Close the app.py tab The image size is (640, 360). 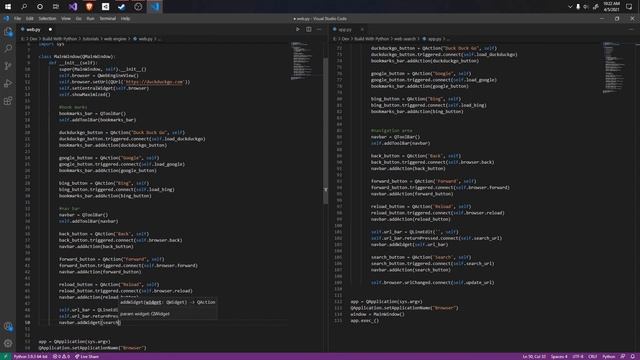click(x=362, y=29)
